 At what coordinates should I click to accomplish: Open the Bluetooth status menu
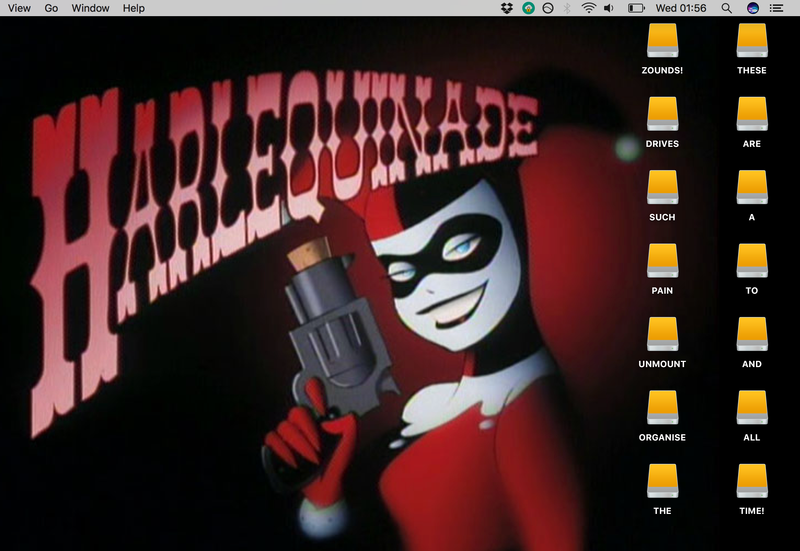pos(567,8)
